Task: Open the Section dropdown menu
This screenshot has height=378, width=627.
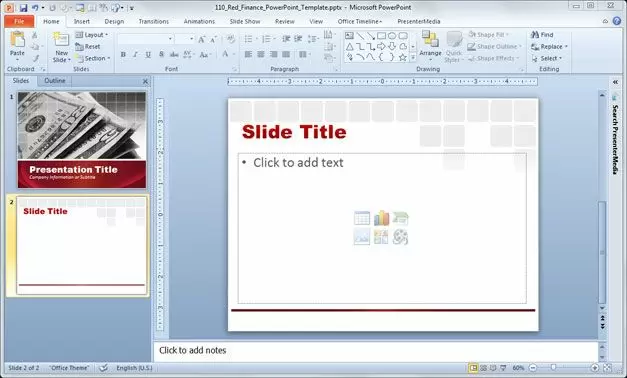Action: 92,58
